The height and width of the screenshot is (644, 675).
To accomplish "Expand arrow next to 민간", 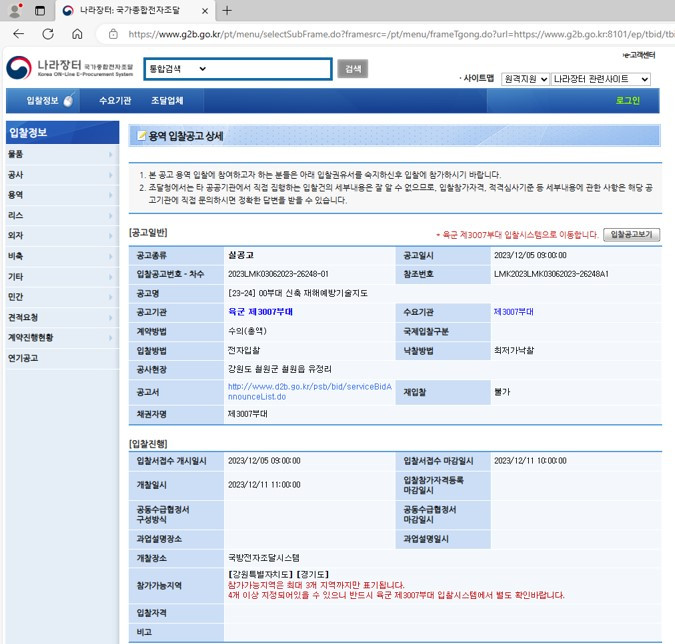I will pyautogui.click(x=111, y=297).
